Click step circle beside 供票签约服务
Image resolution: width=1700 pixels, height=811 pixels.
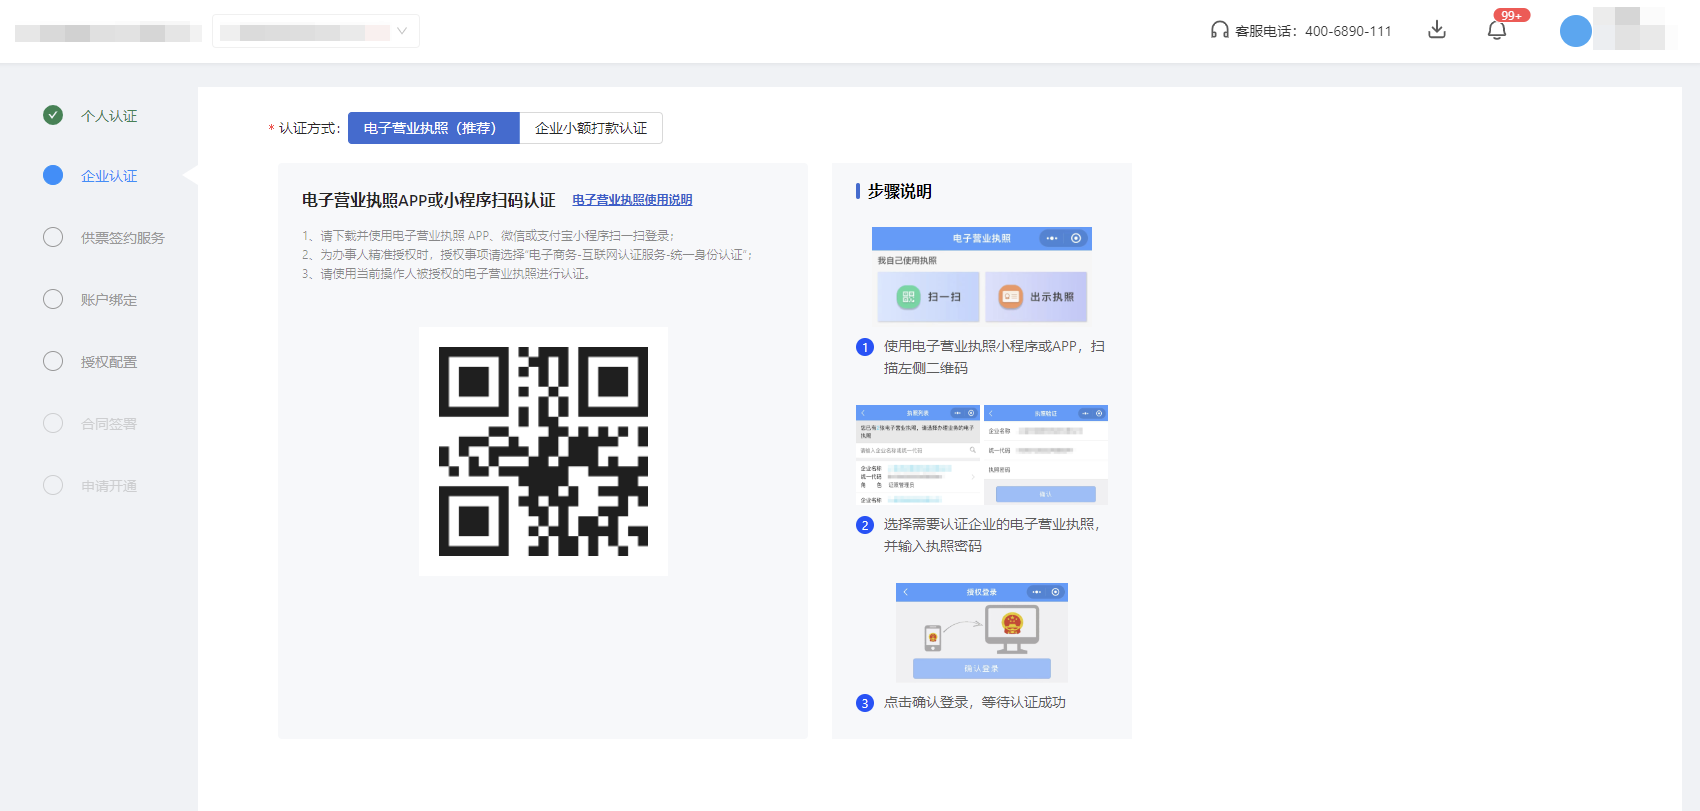pos(53,237)
